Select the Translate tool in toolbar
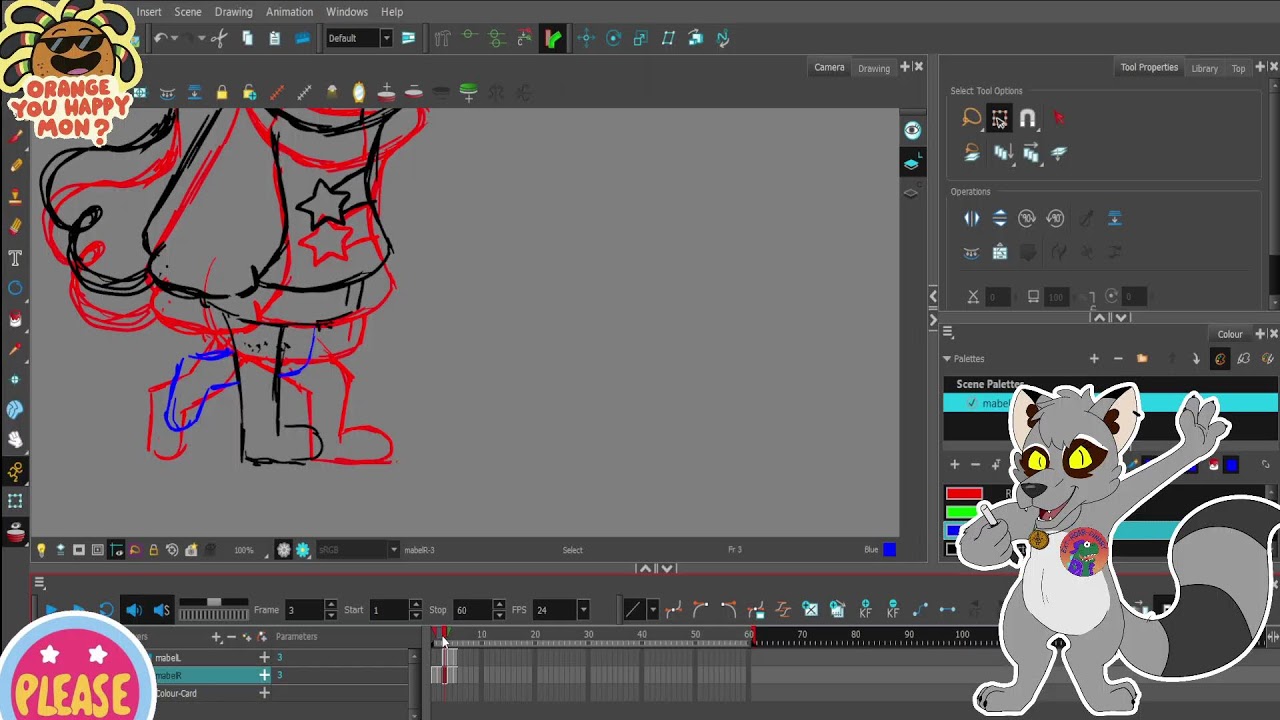 pos(586,38)
